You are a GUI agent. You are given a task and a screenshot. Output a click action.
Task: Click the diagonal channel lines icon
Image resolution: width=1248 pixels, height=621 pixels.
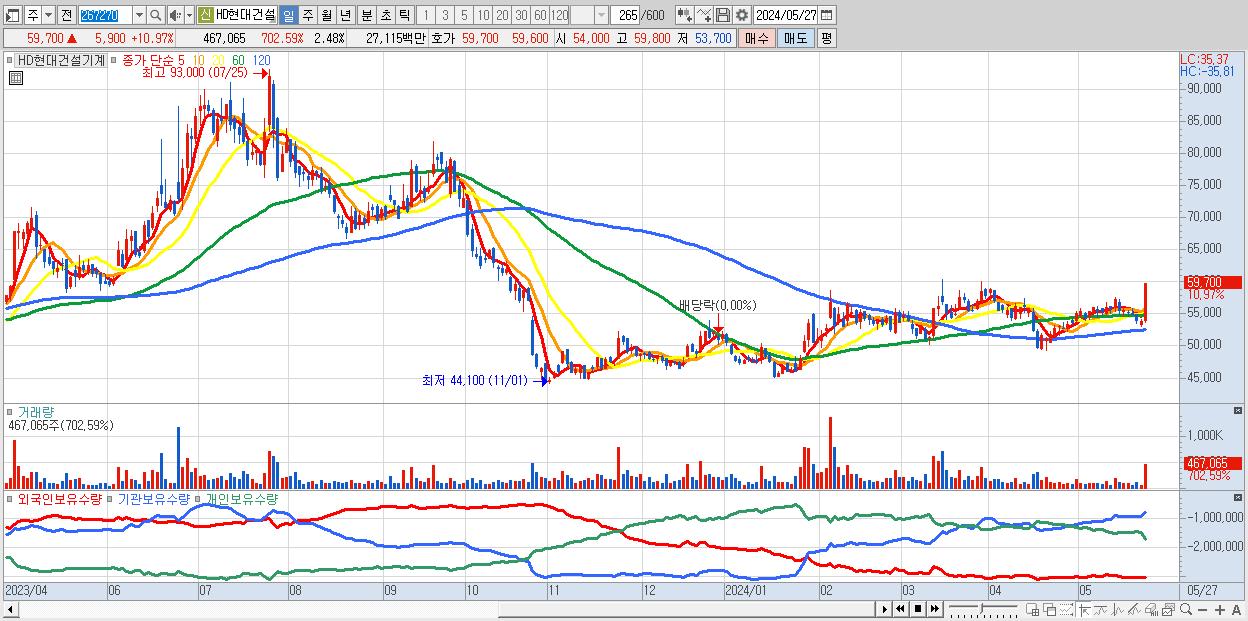(1134, 610)
